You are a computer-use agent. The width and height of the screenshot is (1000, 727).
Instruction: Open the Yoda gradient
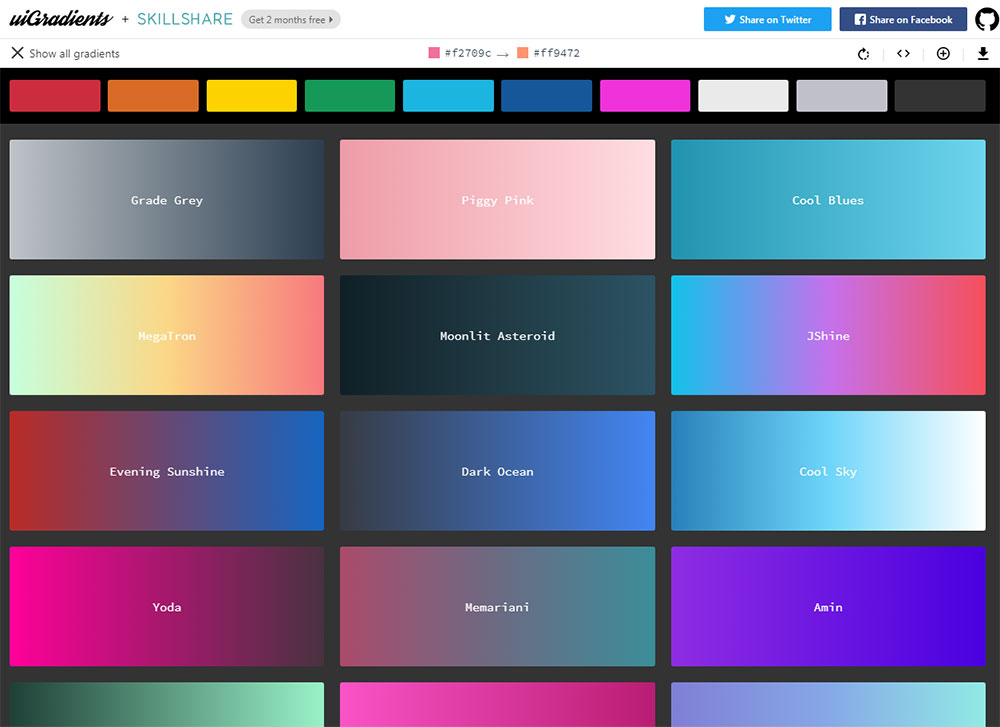[x=166, y=606]
